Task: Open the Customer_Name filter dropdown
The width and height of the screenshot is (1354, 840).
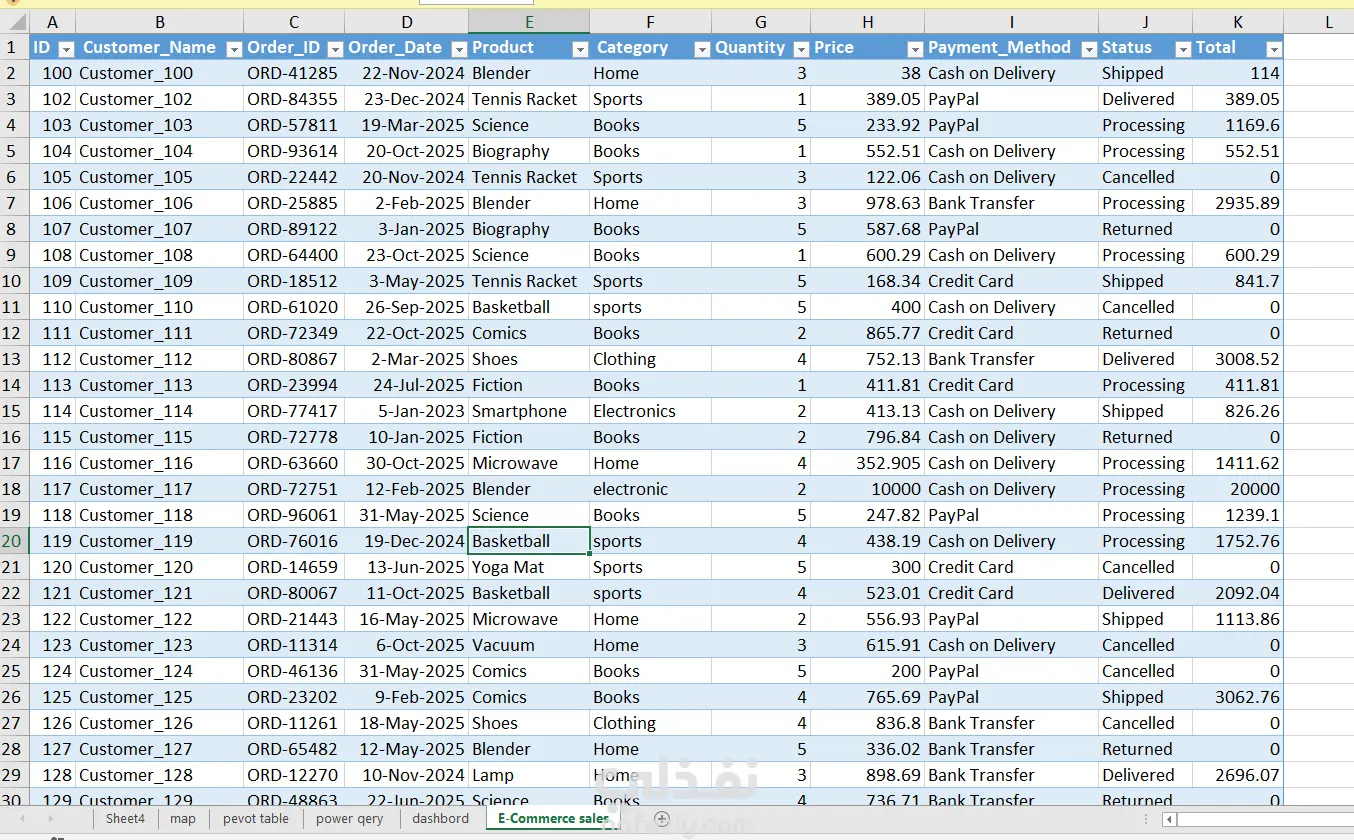Action: [234, 48]
